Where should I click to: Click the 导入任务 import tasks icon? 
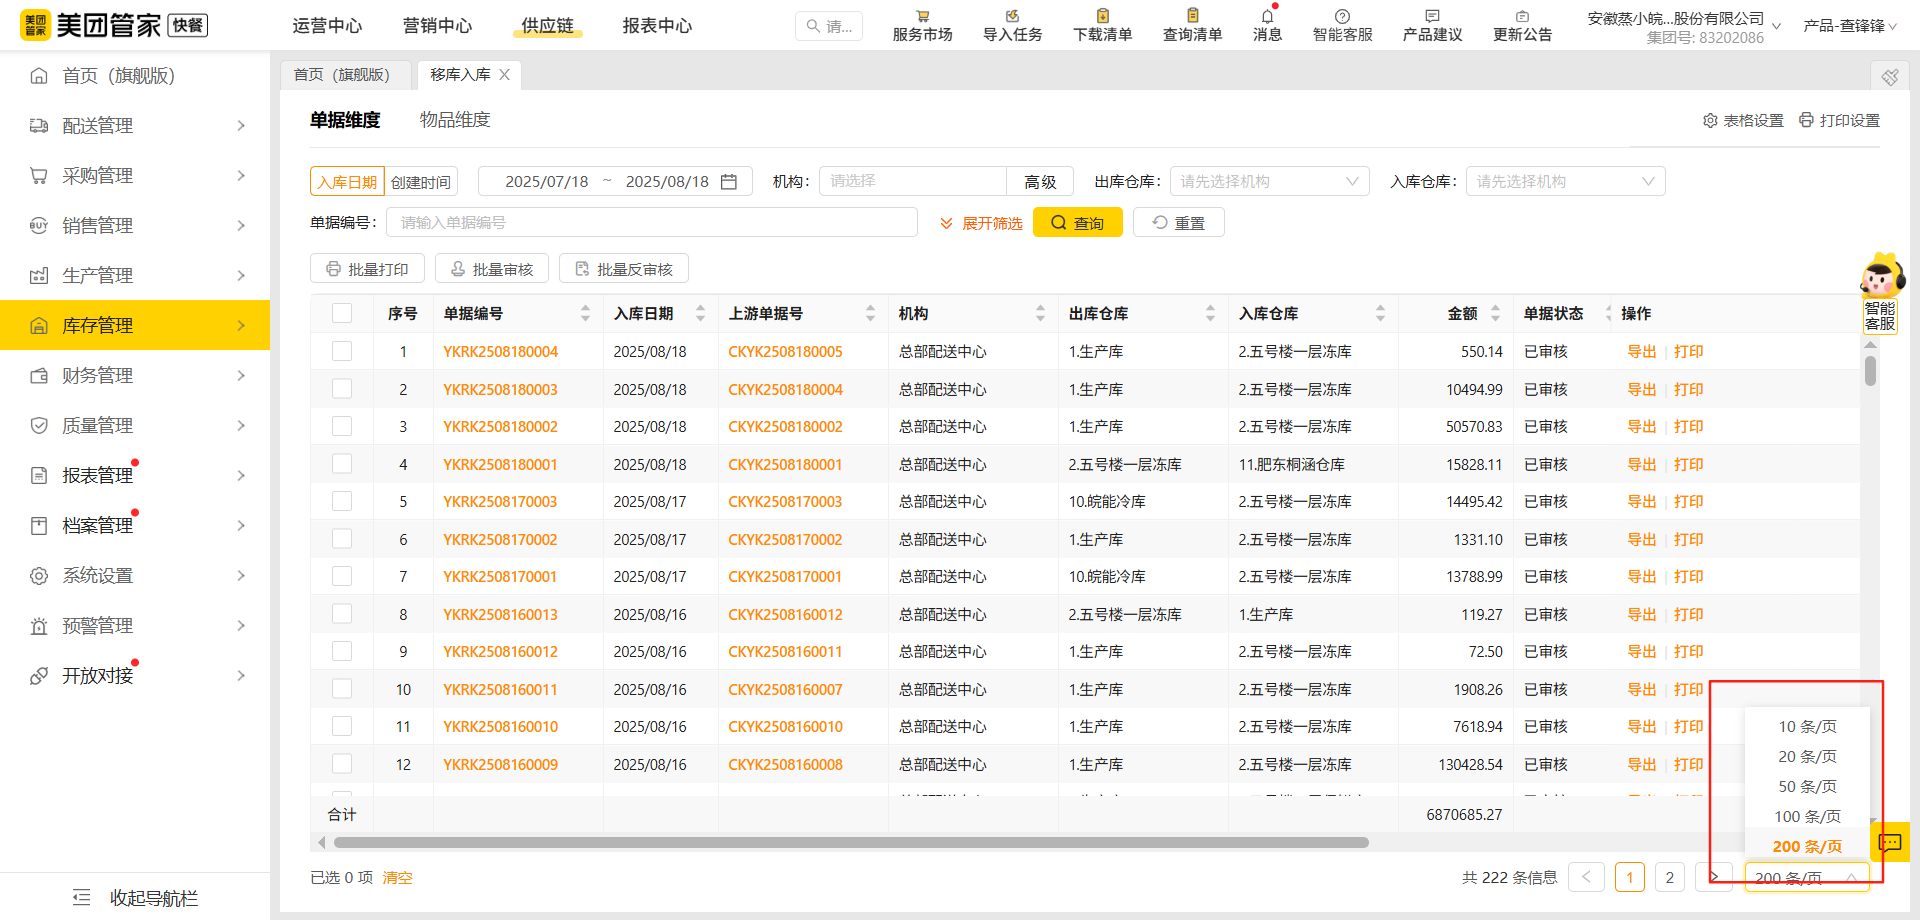click(x=1011, y=24)
